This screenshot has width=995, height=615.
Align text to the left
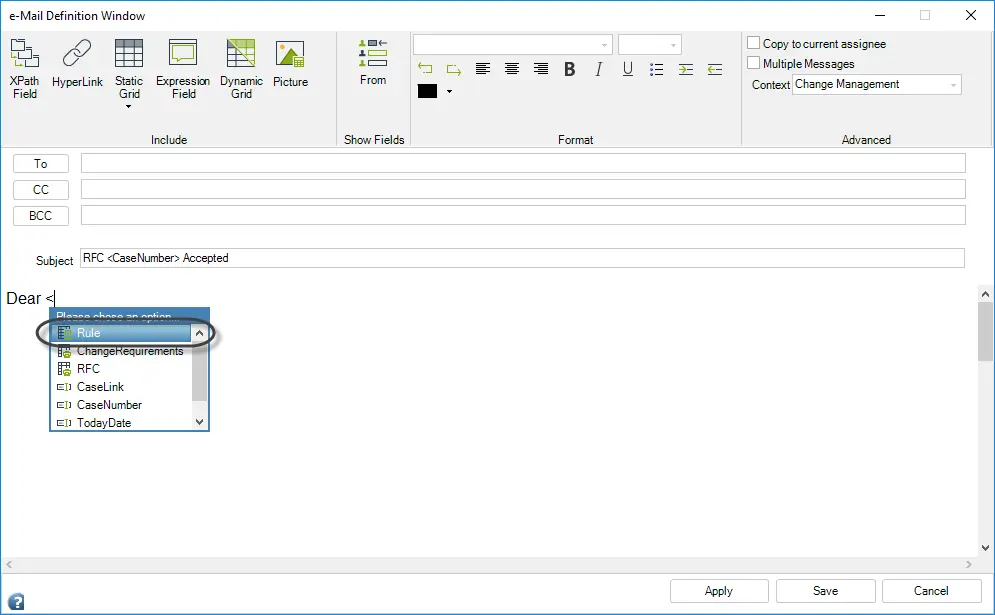click(483, 69)
